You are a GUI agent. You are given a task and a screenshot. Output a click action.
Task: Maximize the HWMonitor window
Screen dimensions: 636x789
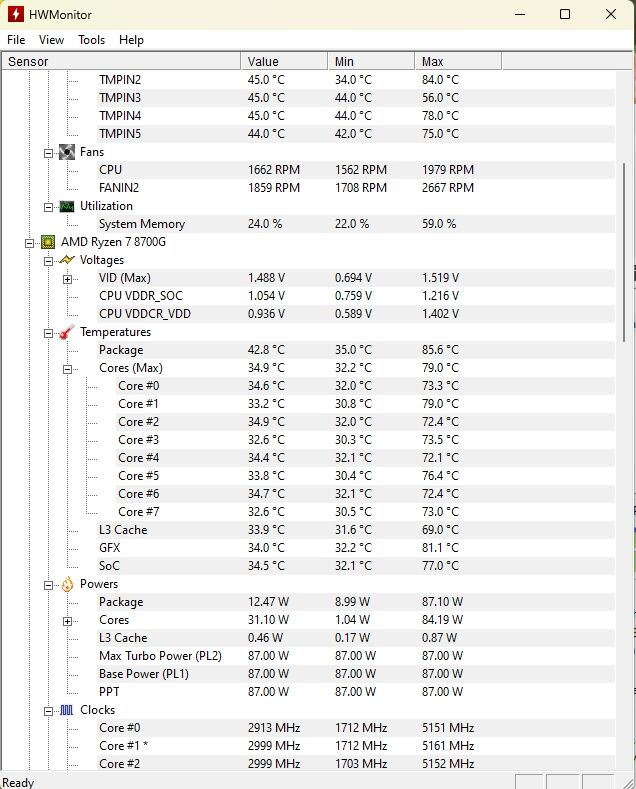click(565, 14)
